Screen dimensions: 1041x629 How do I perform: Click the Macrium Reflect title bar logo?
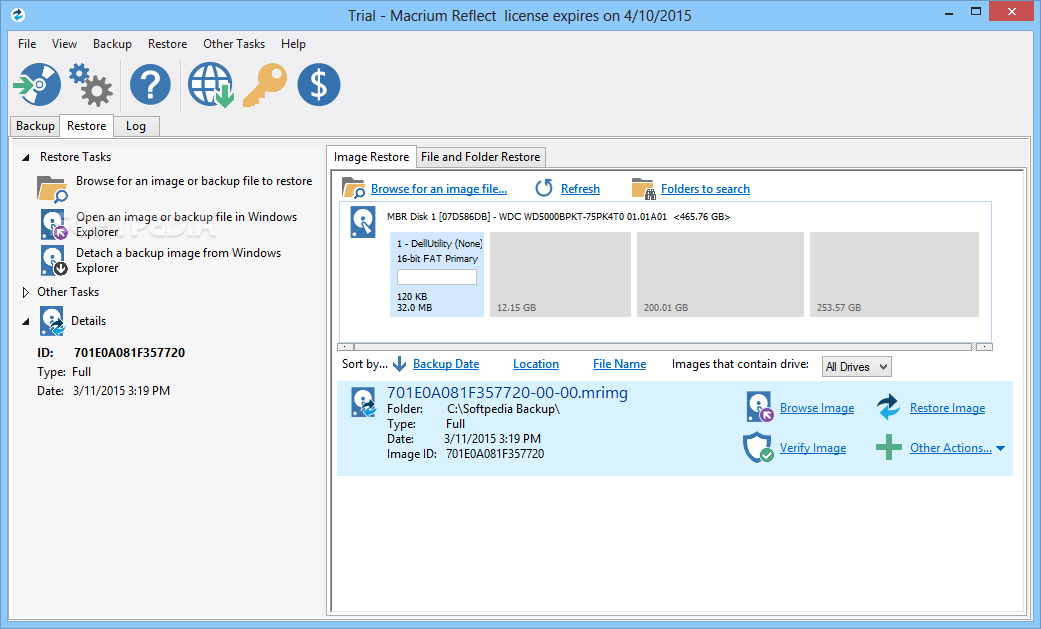pyautogui.click(x=18, y=15)
